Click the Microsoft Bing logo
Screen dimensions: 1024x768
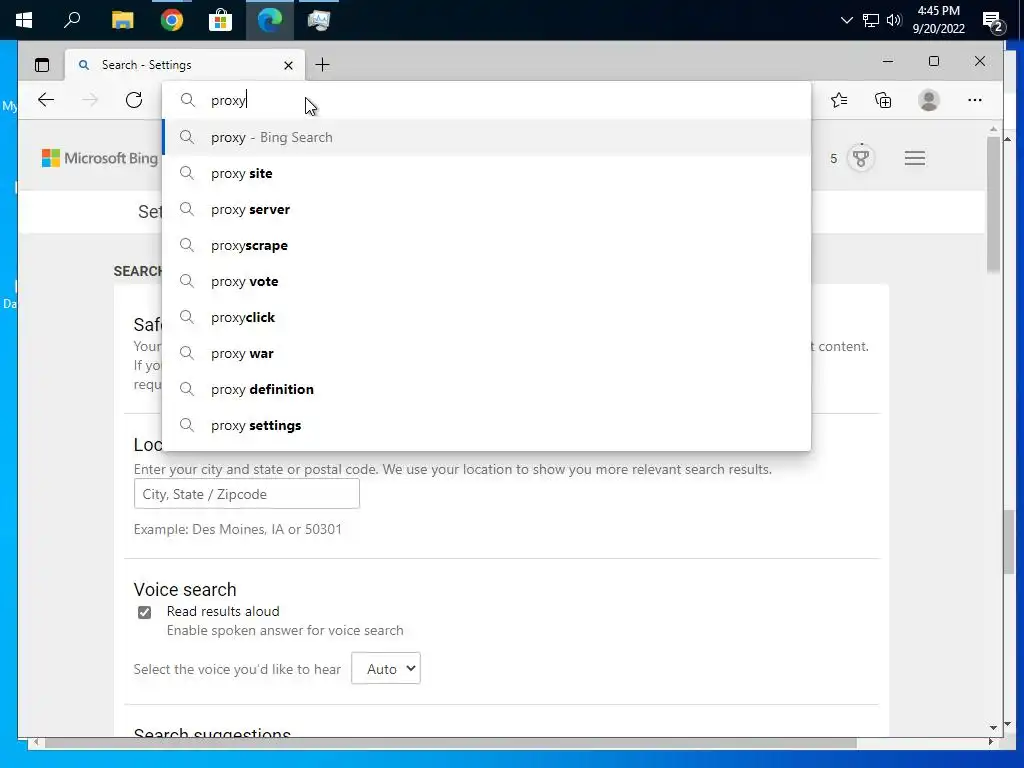[100, 158]
